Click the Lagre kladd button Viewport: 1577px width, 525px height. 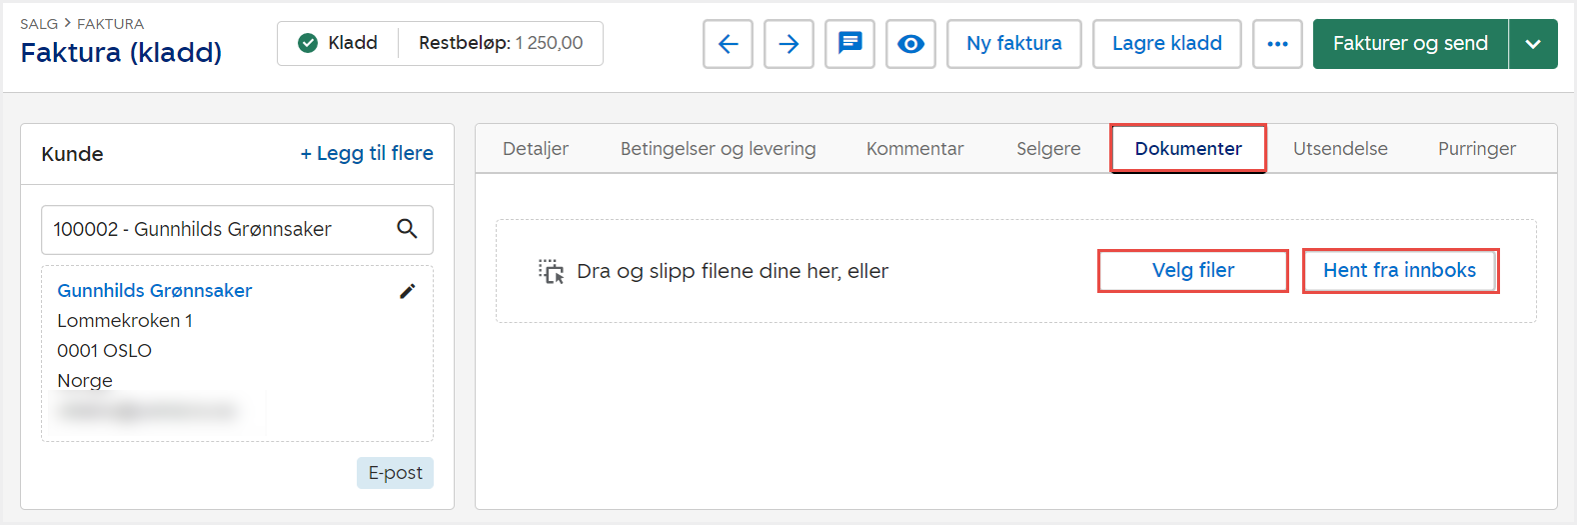tap(1166, 44)
